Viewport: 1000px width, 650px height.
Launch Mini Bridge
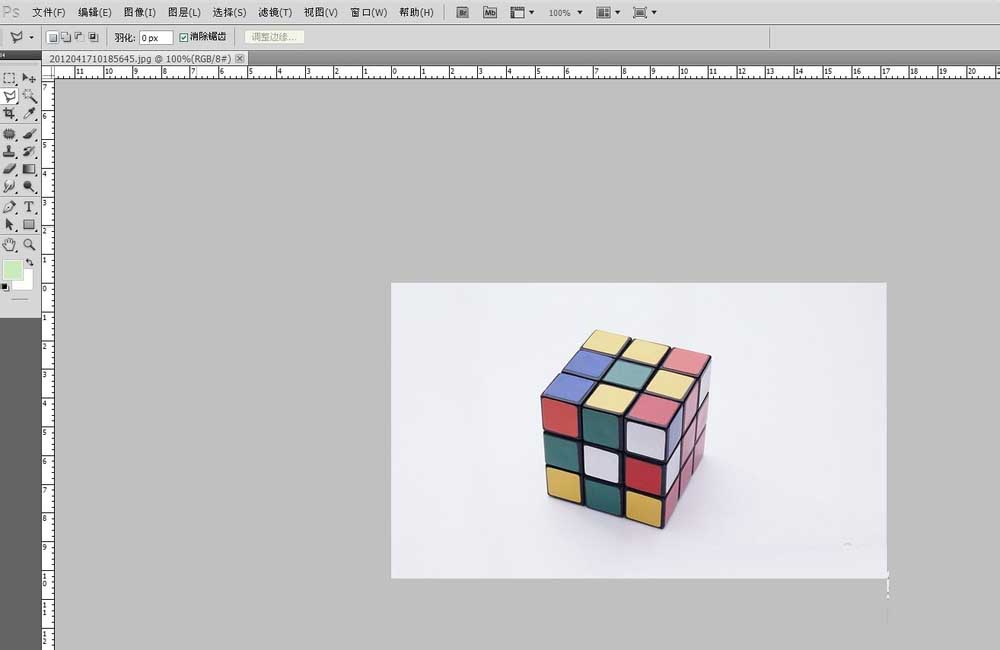(x=489, y=12)
